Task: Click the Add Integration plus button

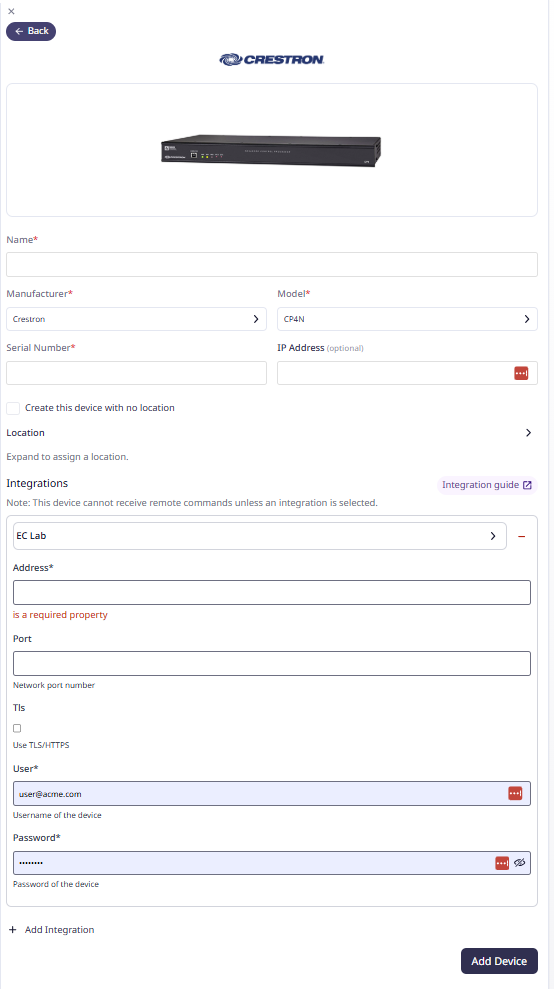Action: pos(51,930)
